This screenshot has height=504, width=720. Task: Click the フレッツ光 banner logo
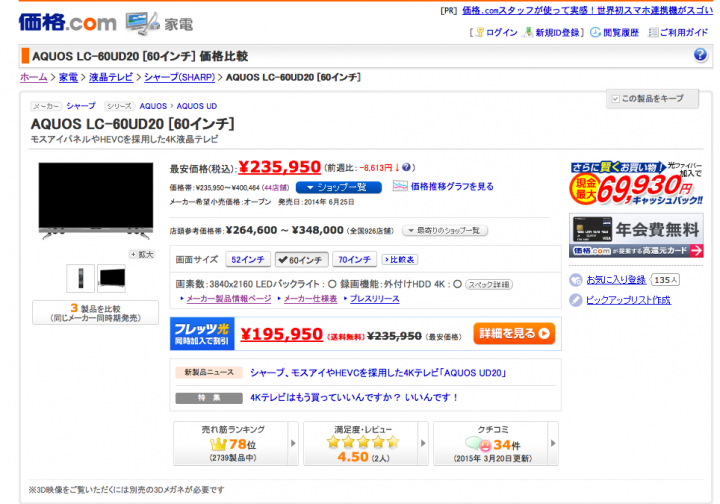pos(202,334)
